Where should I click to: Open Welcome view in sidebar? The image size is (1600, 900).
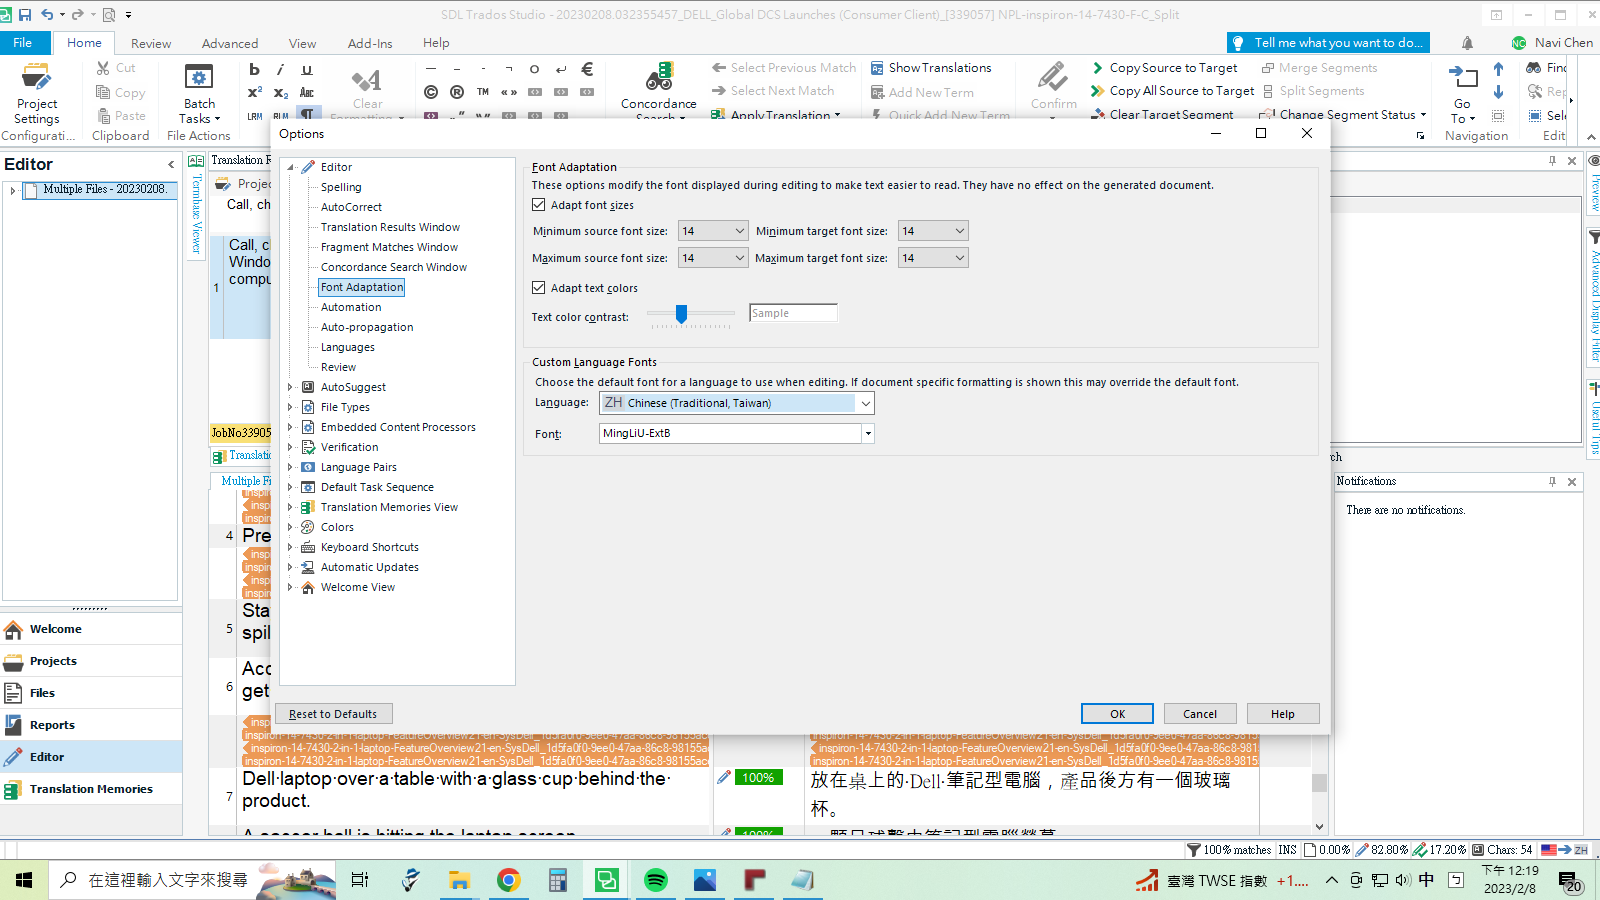pyautogui.click(x=91, y=629)
